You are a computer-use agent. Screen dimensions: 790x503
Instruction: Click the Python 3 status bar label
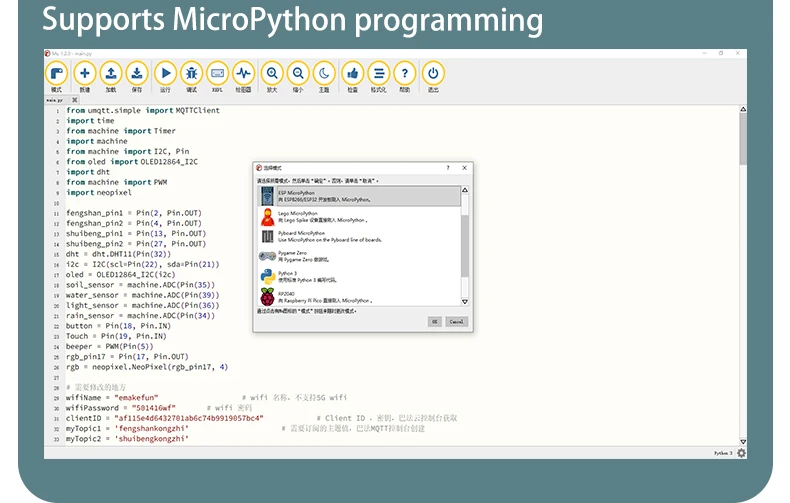(x=723, y=453)
